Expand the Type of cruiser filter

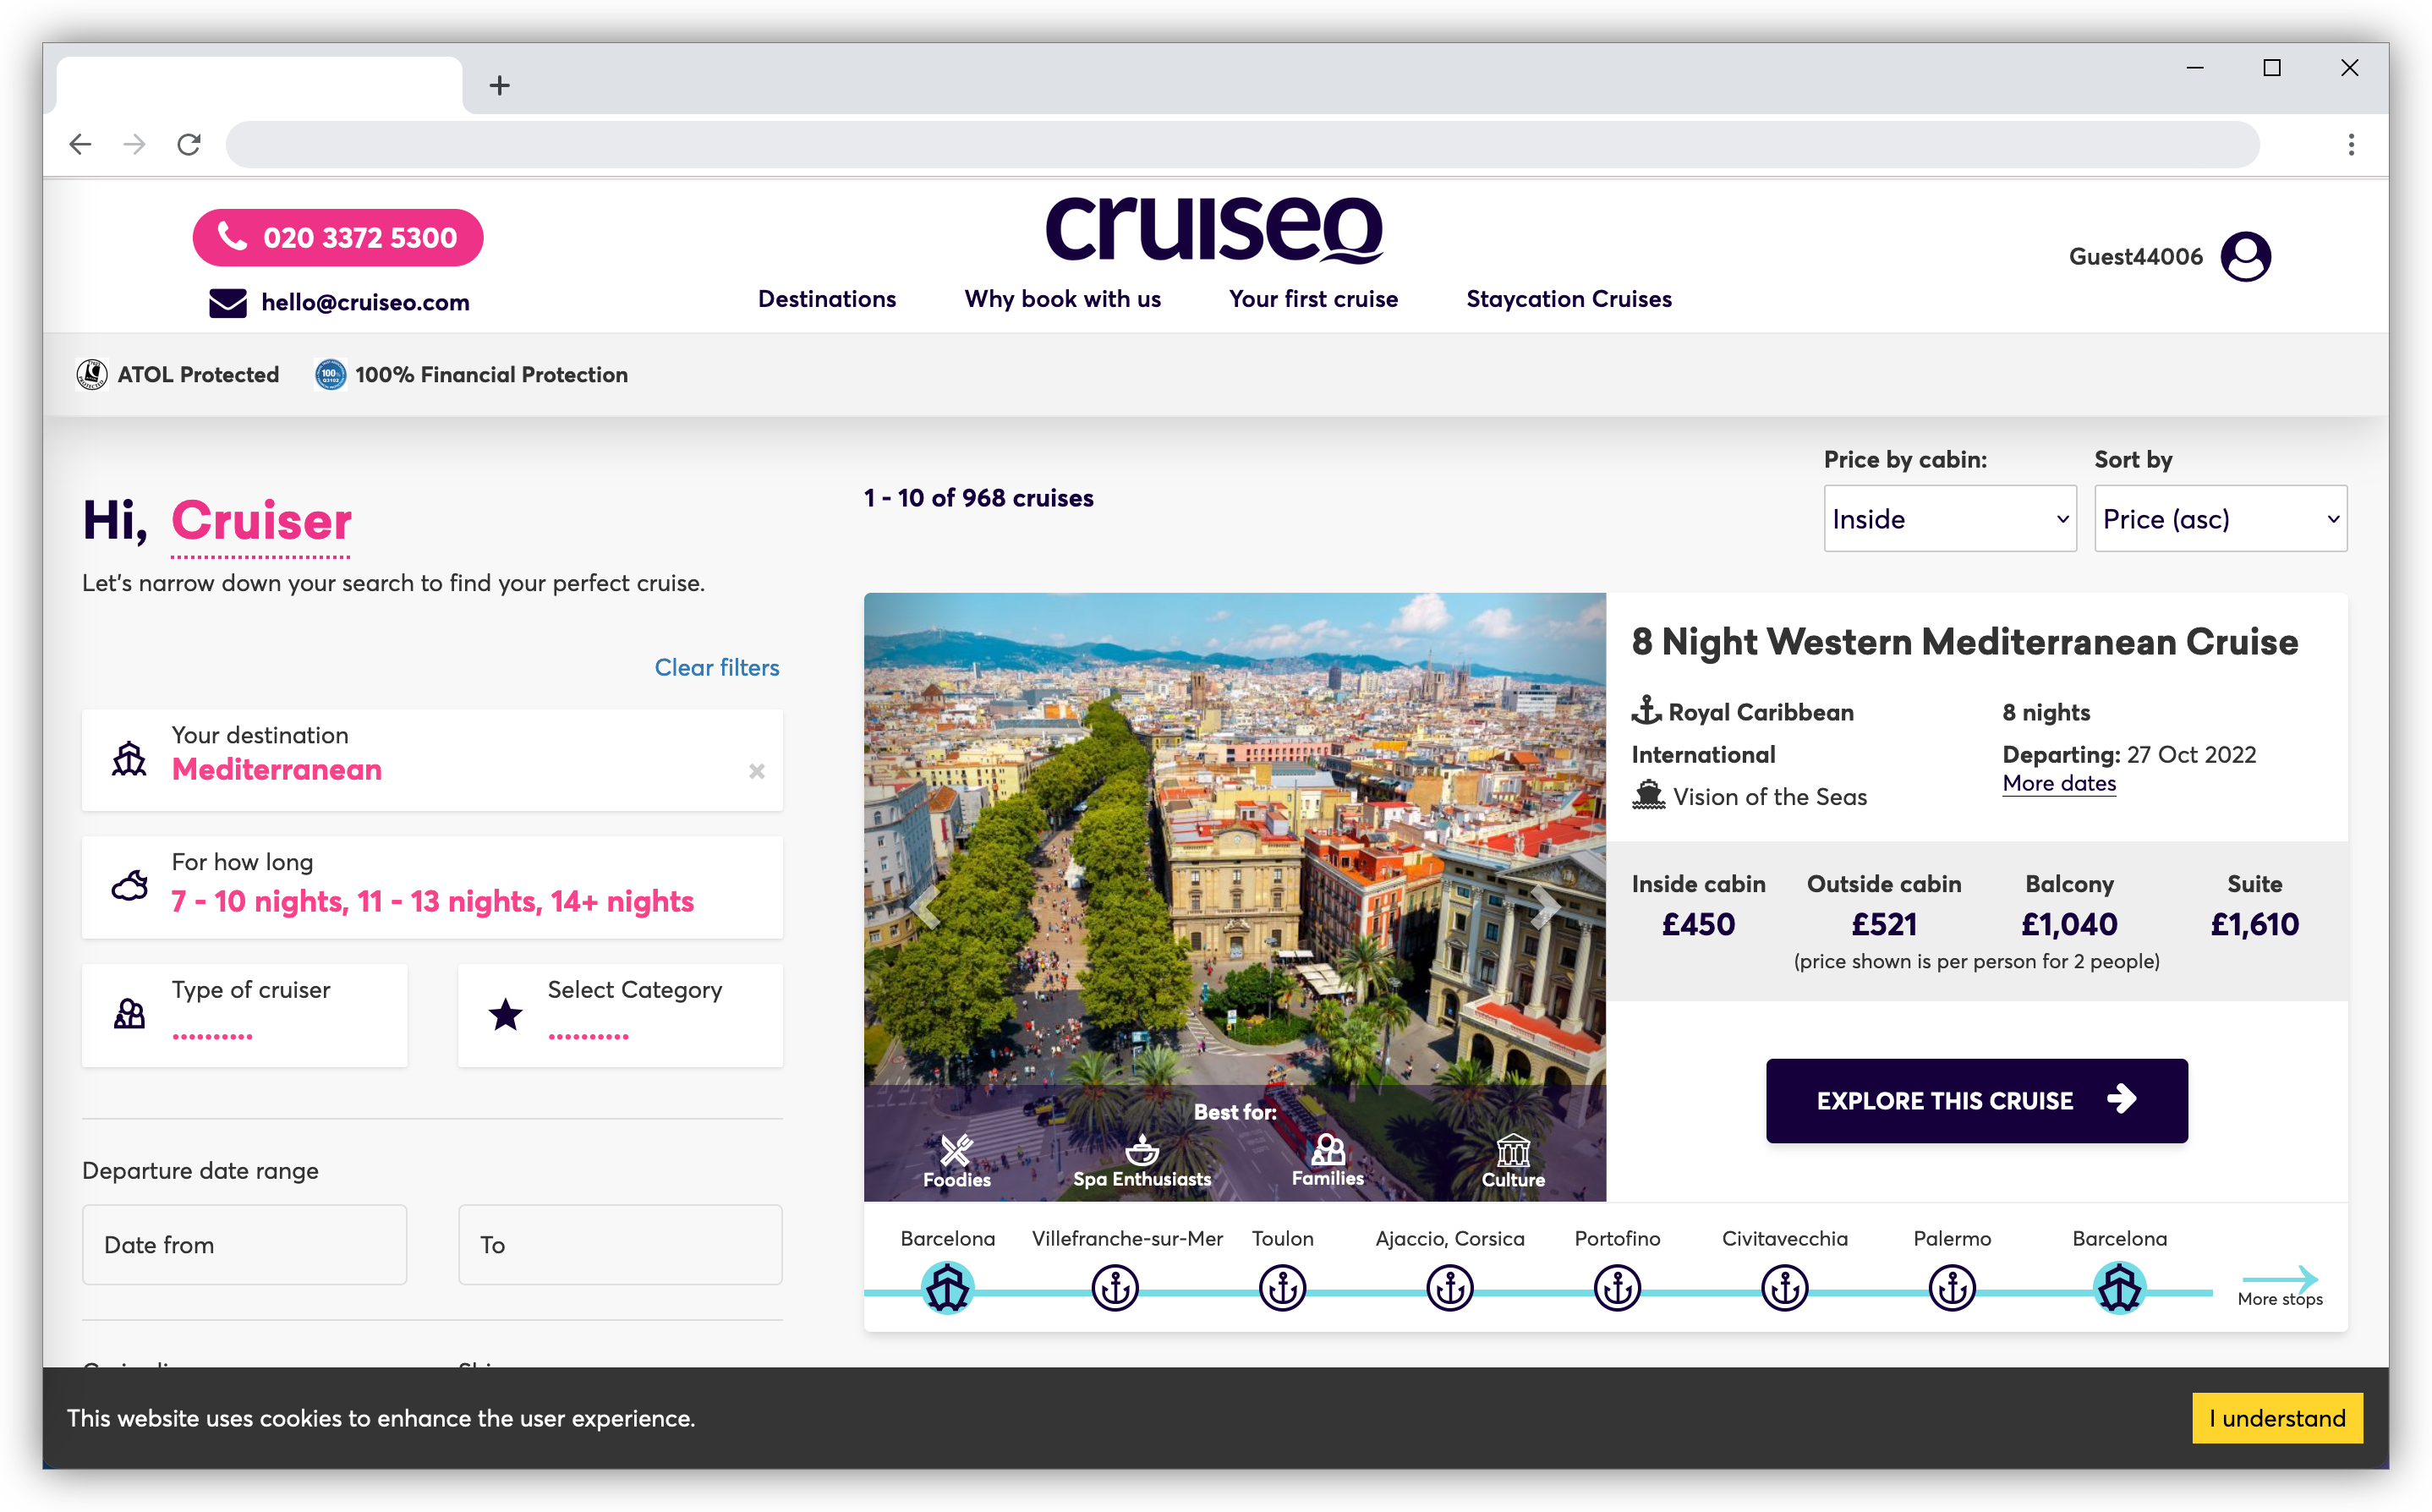[244, 1014]
